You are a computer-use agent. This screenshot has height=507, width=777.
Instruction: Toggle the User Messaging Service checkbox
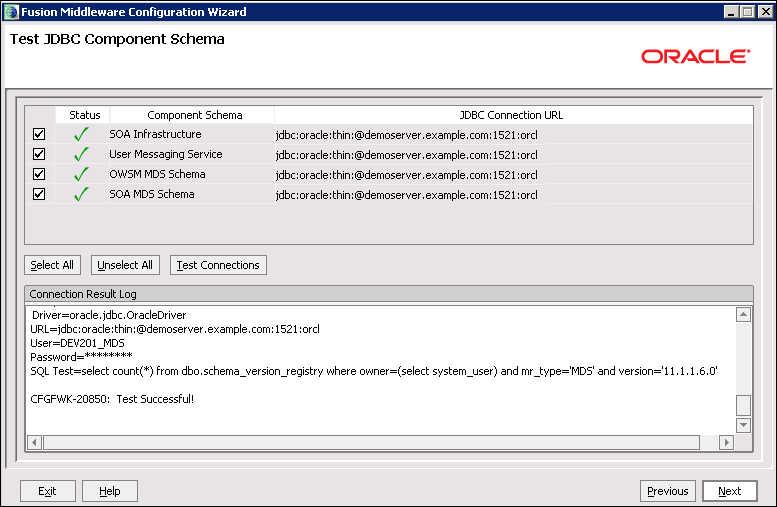pyautogui.click(x=39, y=155)
